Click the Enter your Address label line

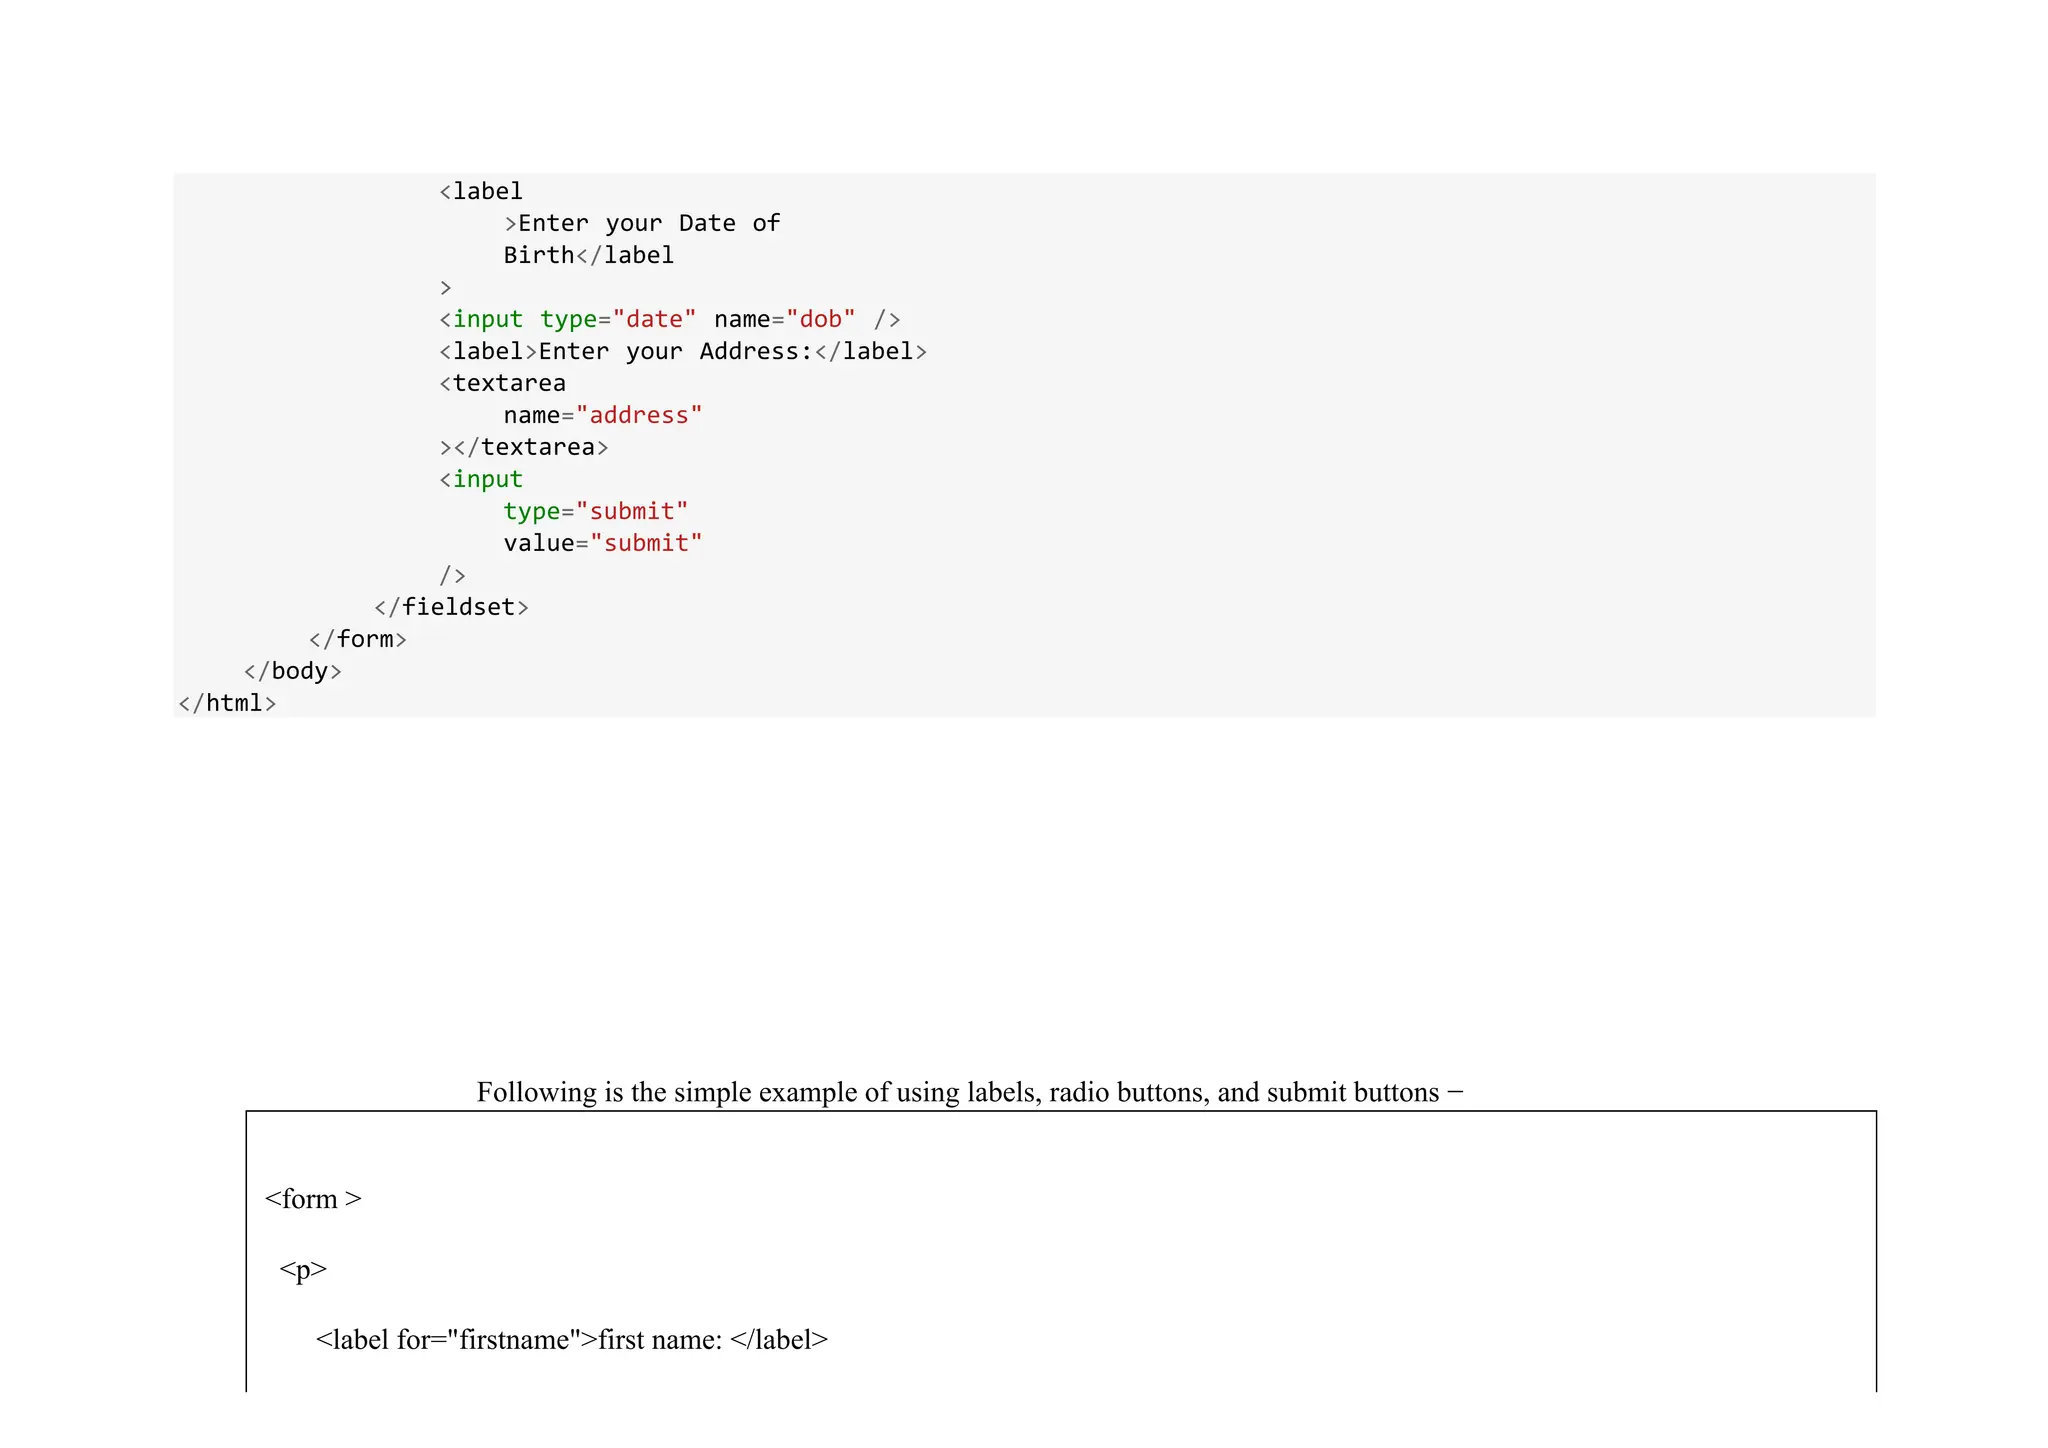click(x=683, y=351)
